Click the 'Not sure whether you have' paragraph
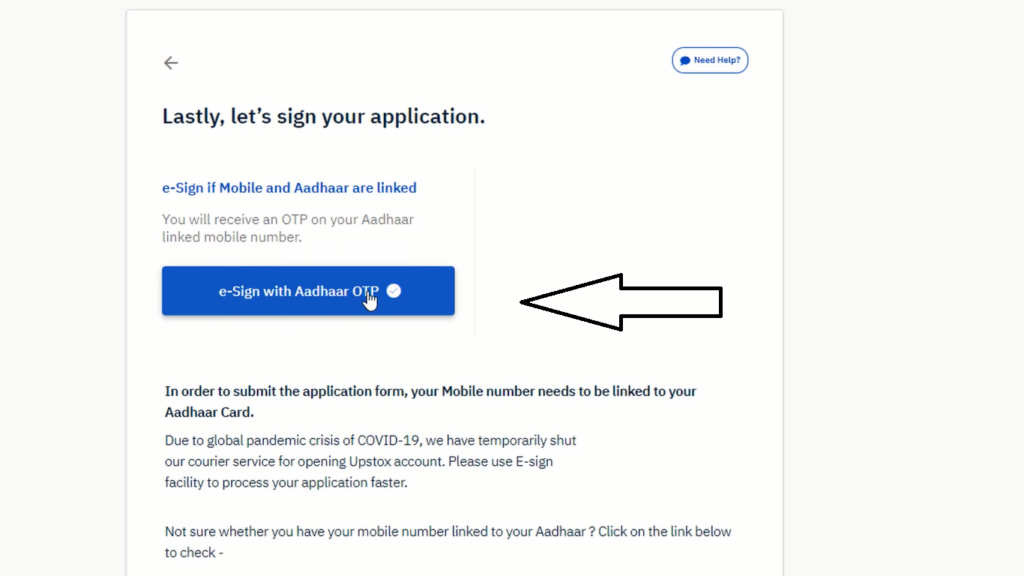Screen dimensions: 1024x576 pos(448,542)
